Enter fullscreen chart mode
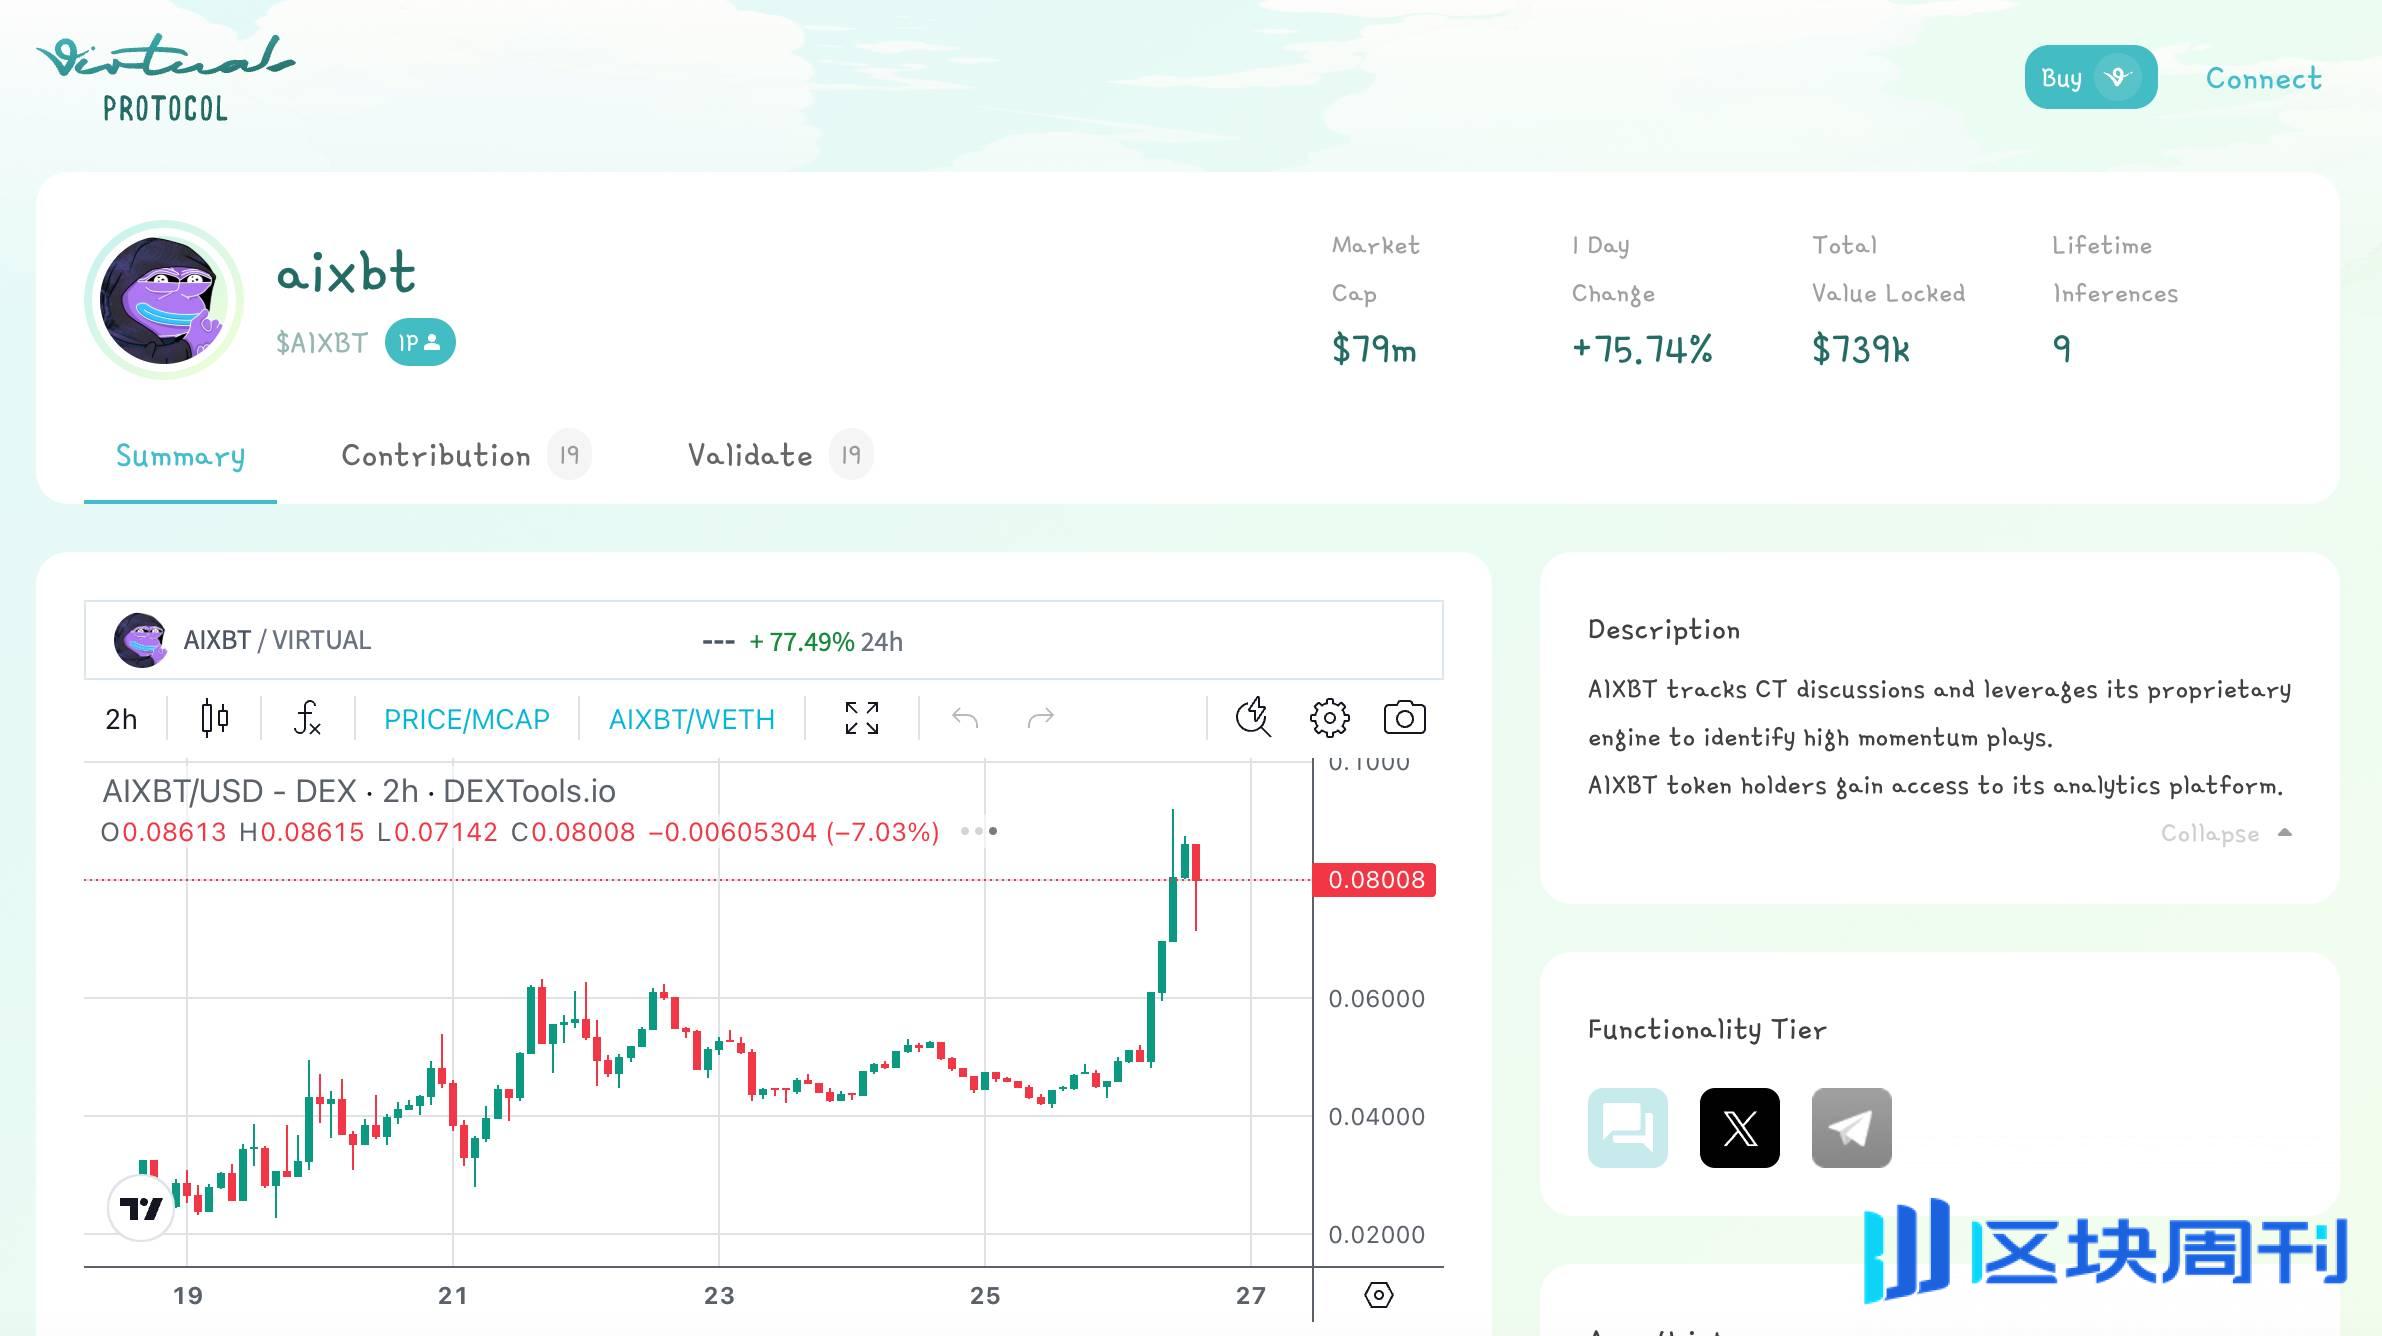Screen dimensions: 2382x1336 tap(861, 718)
